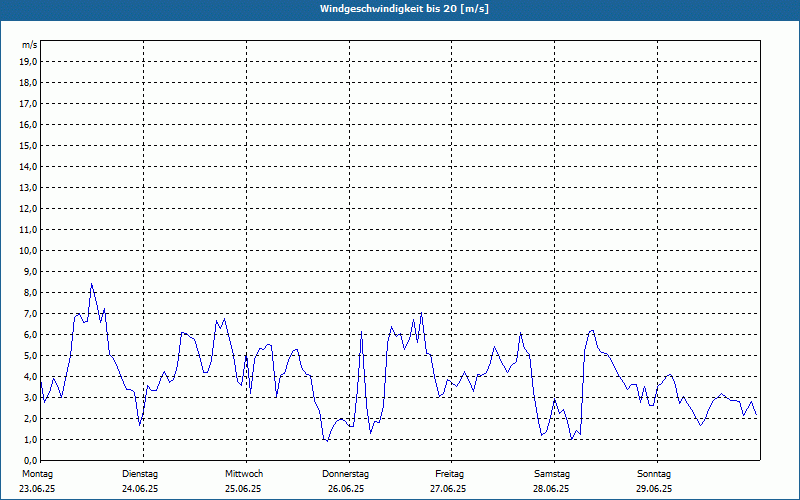This screenshot has width=800, height=500.
Task: Click the chart title 'Windgeschwindigkeit bis 20 [m/s]'
Action: pos(404,9)
